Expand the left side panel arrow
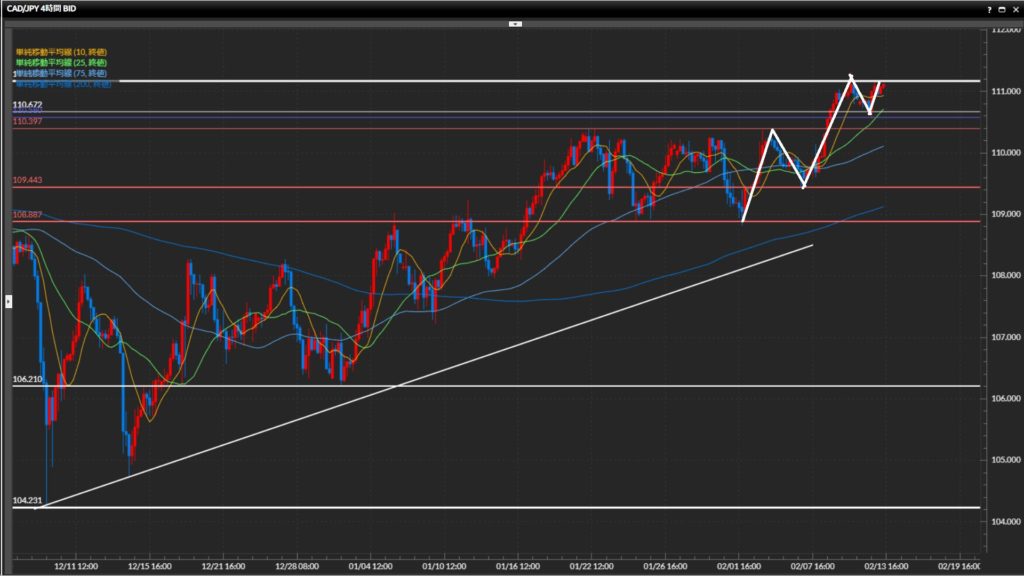The image size is (1024, 576). point(9,299)
